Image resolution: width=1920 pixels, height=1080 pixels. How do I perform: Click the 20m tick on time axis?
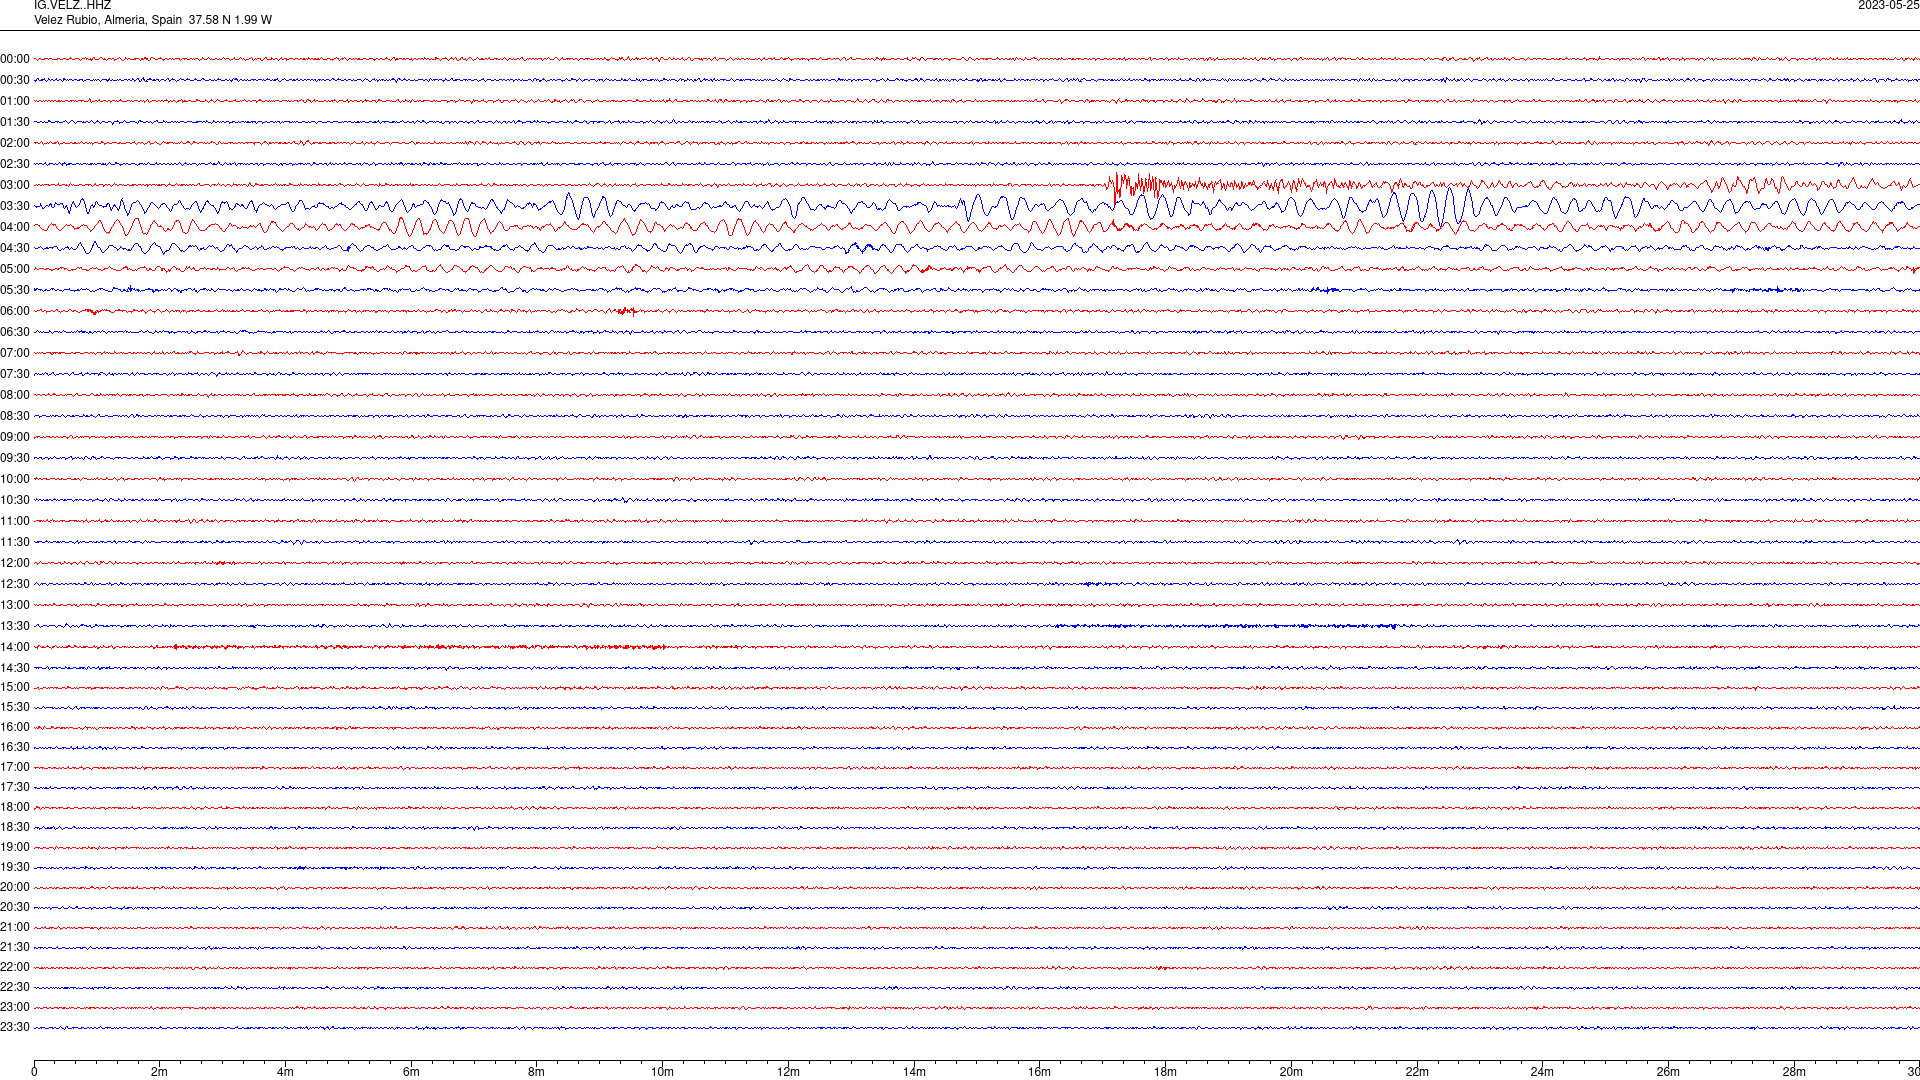(1291, 1072)
